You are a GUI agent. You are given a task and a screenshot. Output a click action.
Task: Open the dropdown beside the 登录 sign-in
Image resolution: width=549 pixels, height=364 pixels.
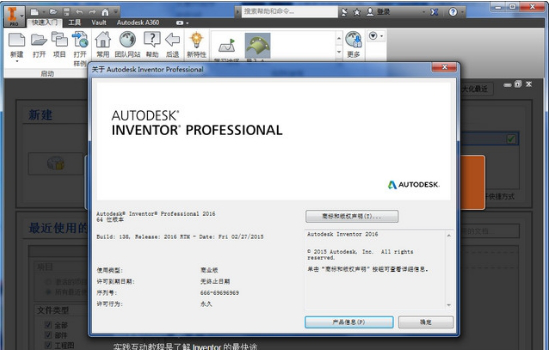click(424, 12)
